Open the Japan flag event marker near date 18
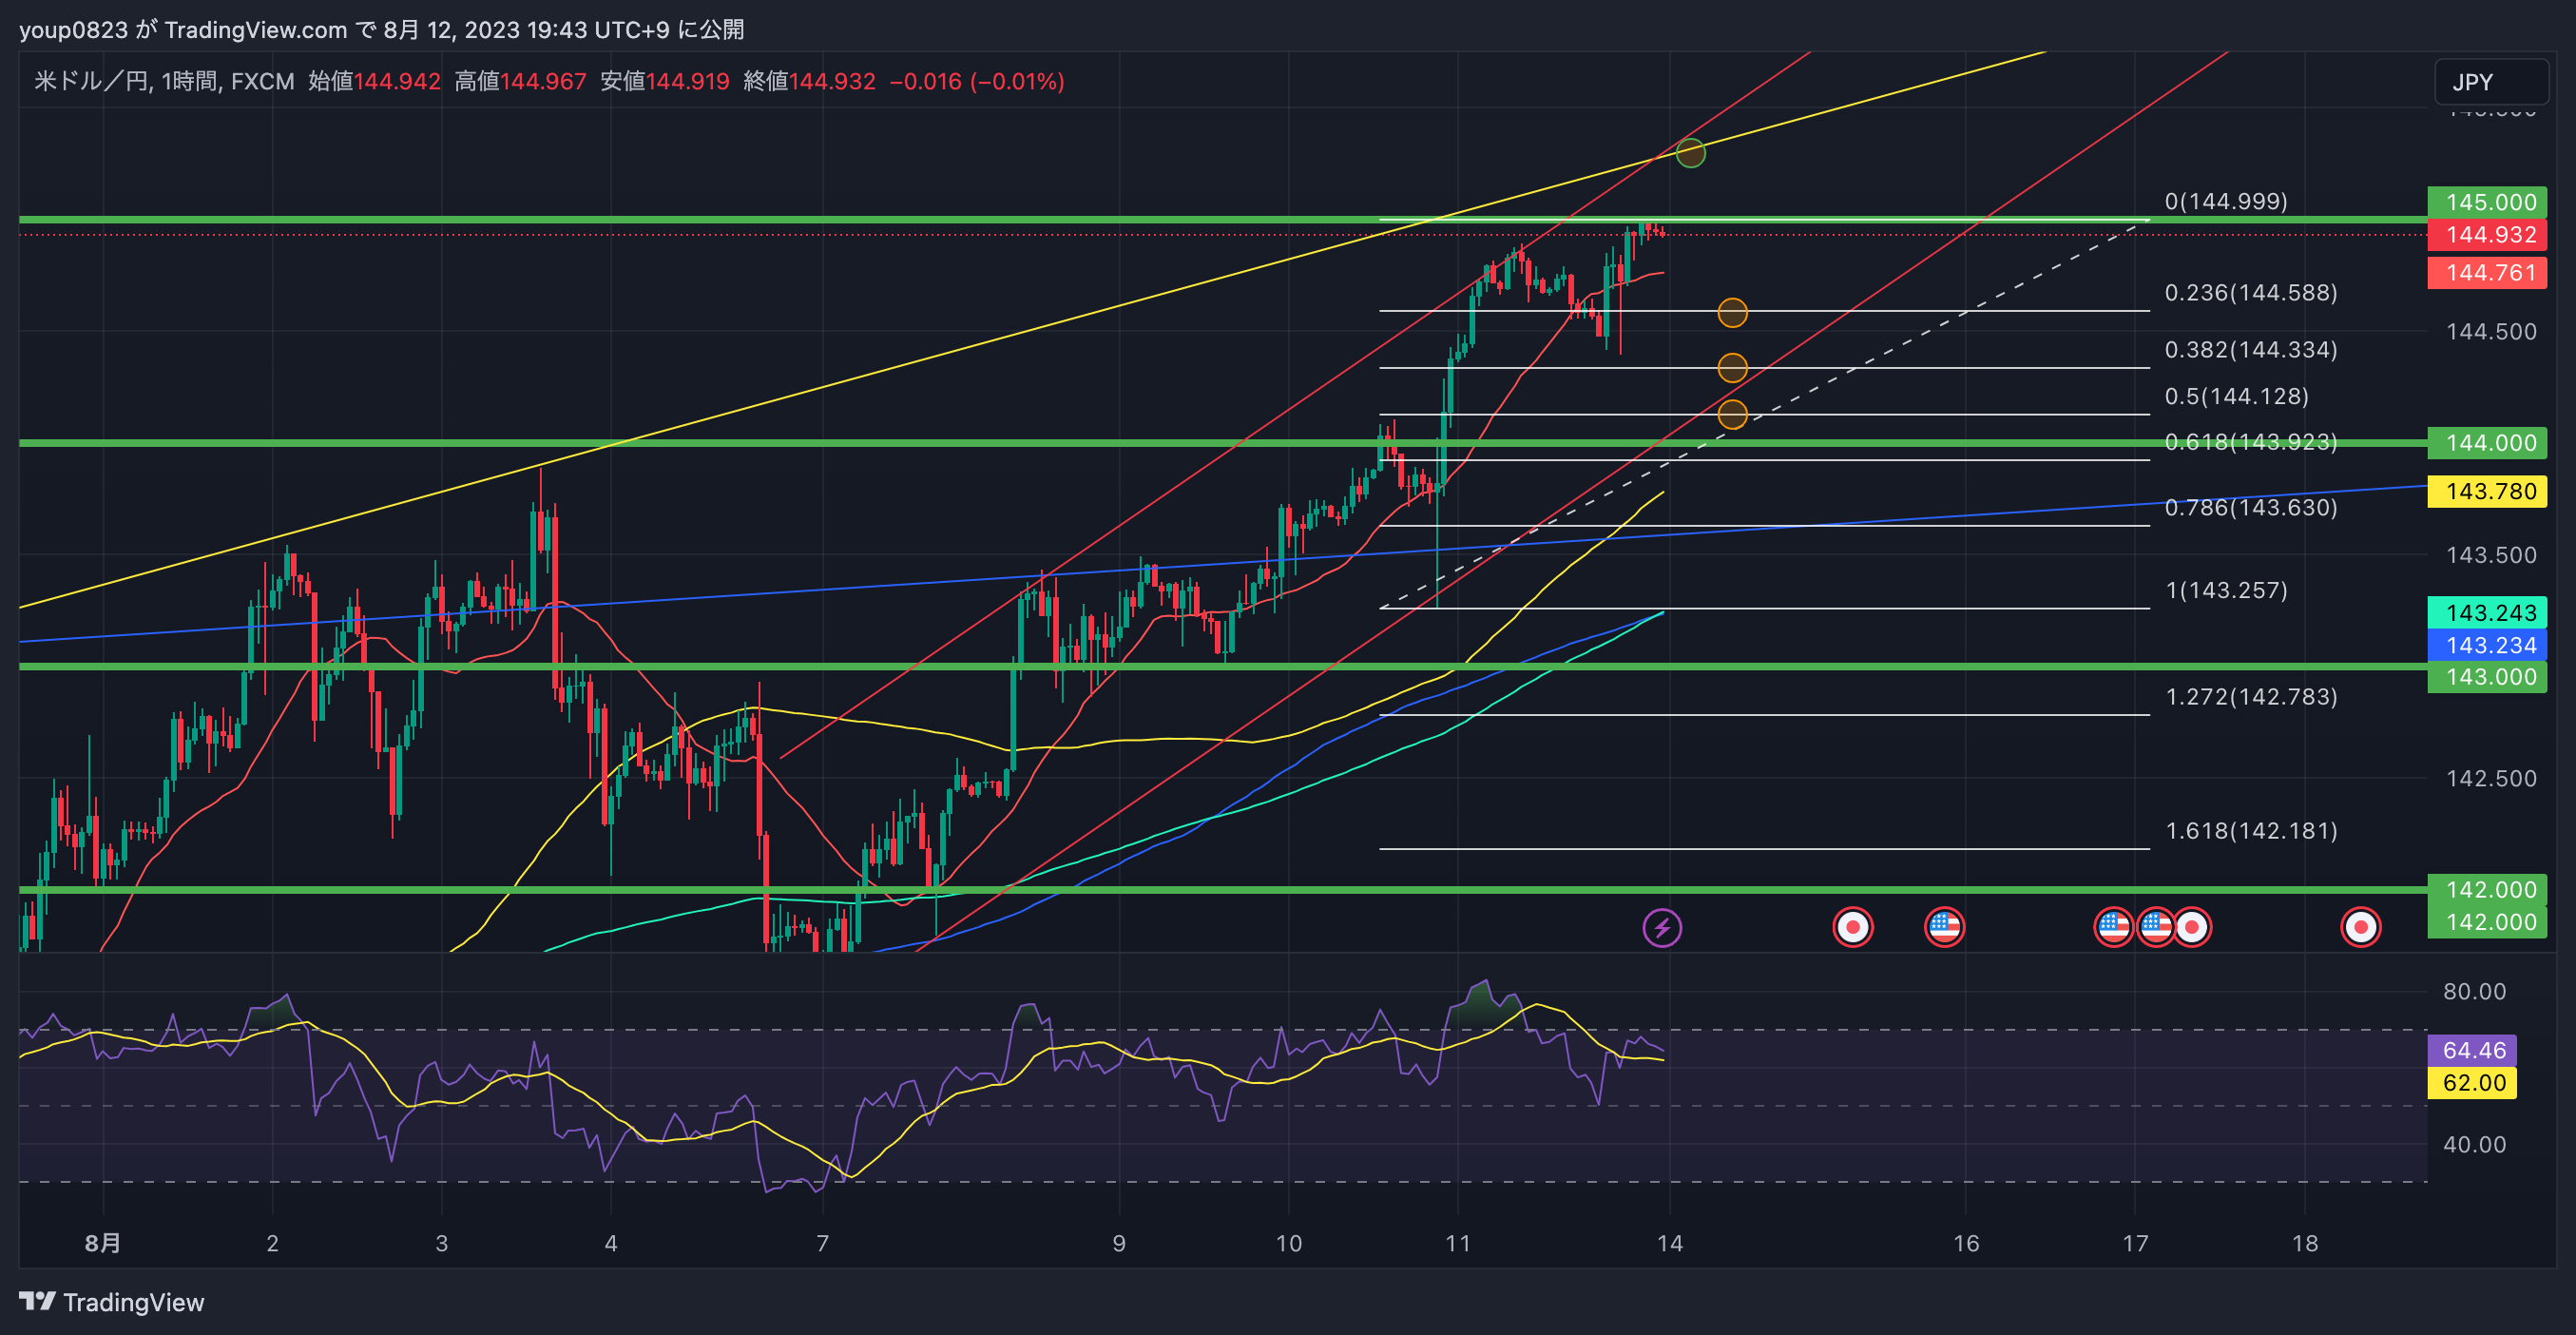This screenshot has height=1335, width=2576. click(x=2361, y=927)
